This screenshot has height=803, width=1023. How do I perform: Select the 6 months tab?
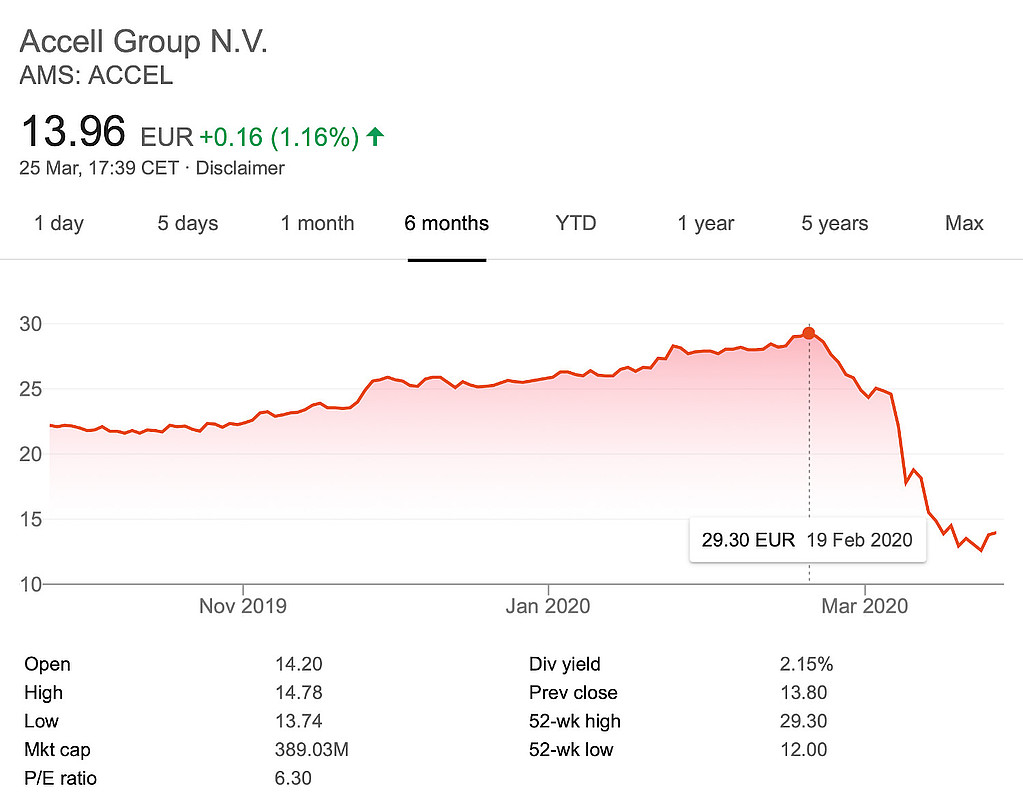click(446, 223)
